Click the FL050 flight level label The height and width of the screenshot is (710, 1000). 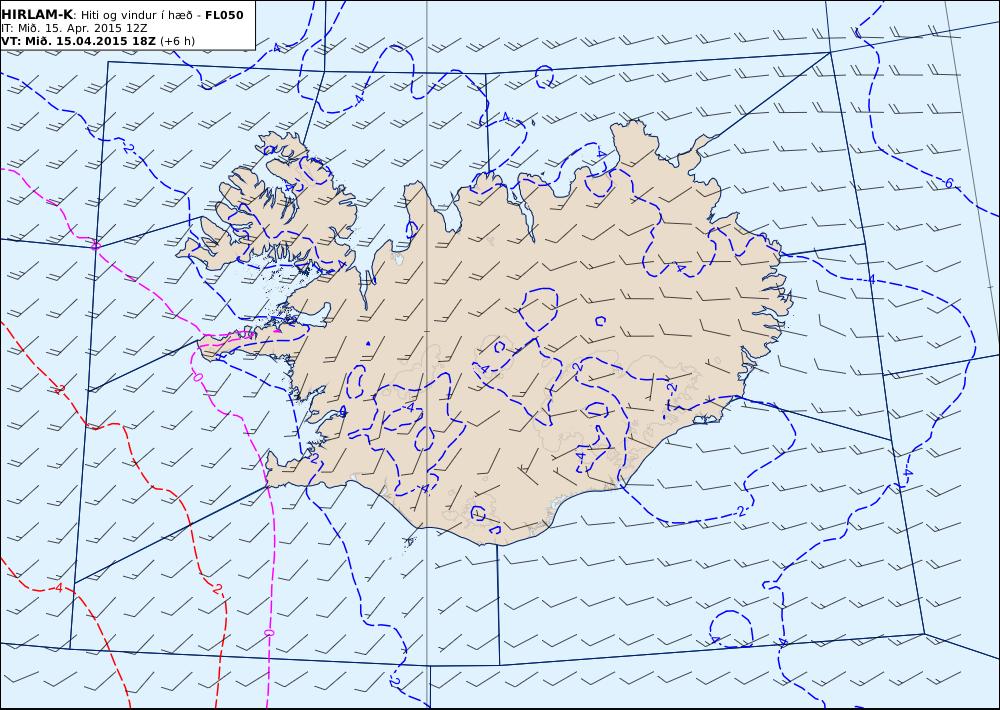(x=224, y=15)
